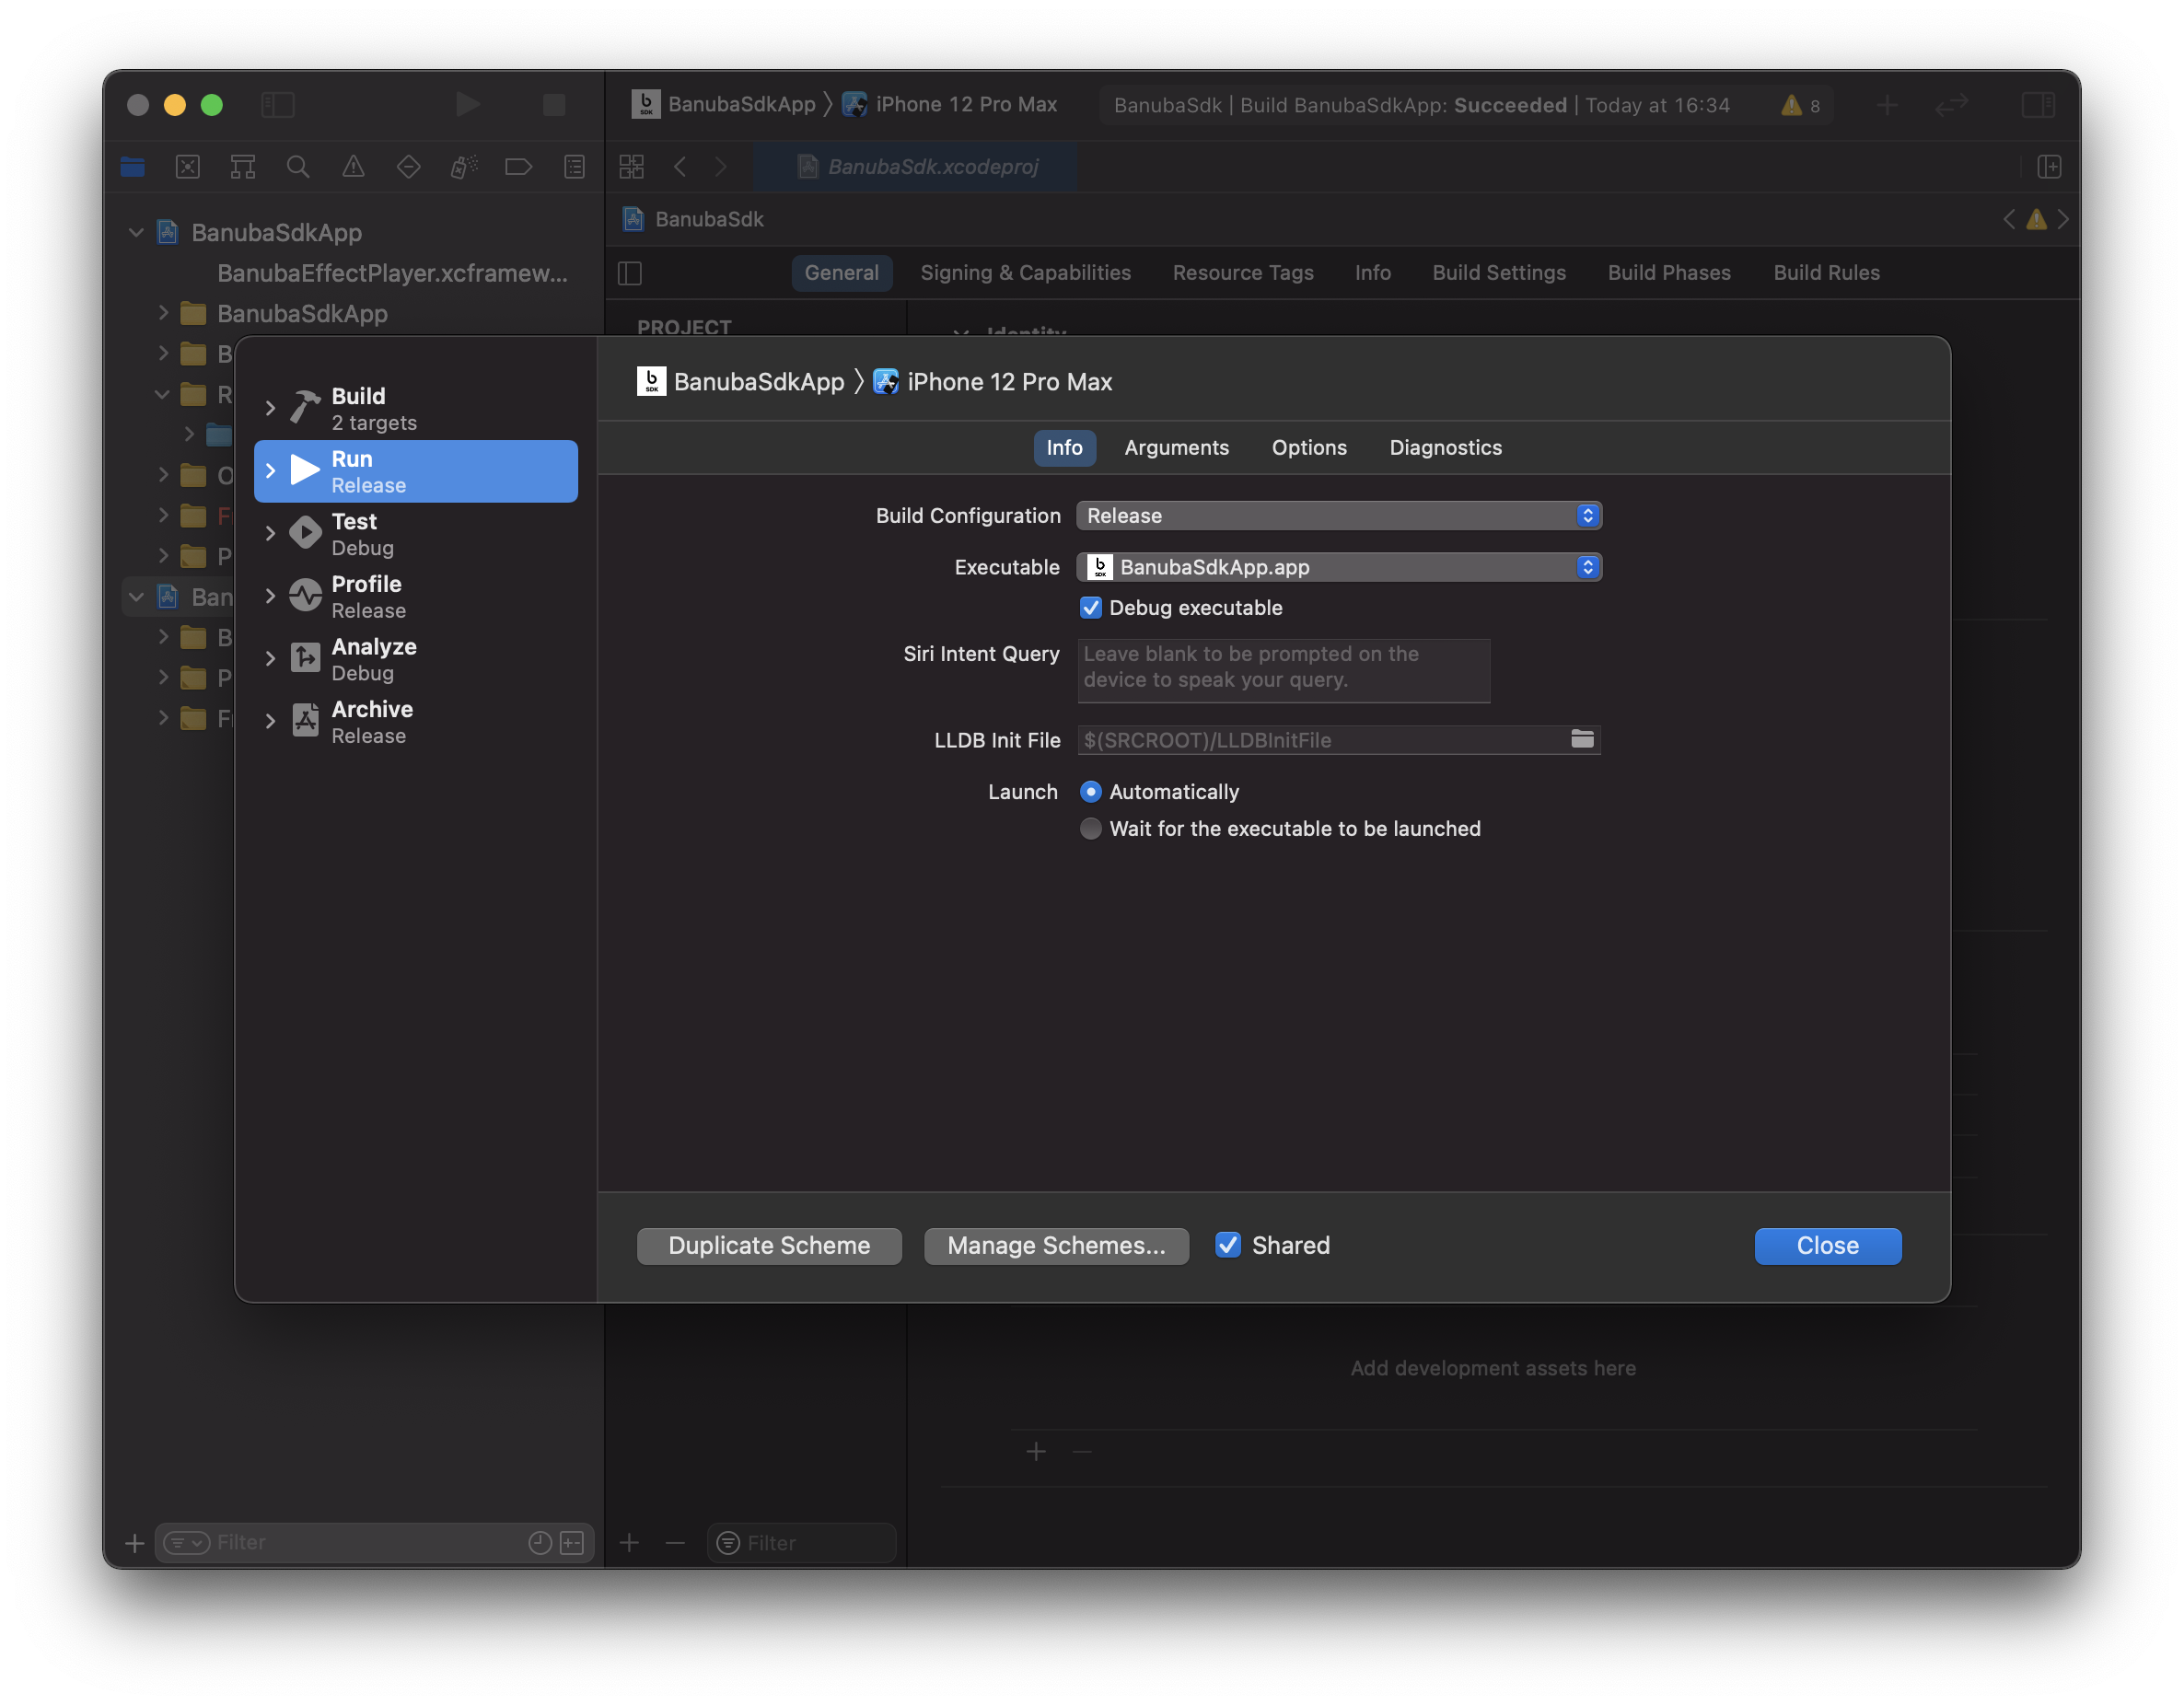Open the Issue navigator warning icon
2184x1705 pixels.
353,167
